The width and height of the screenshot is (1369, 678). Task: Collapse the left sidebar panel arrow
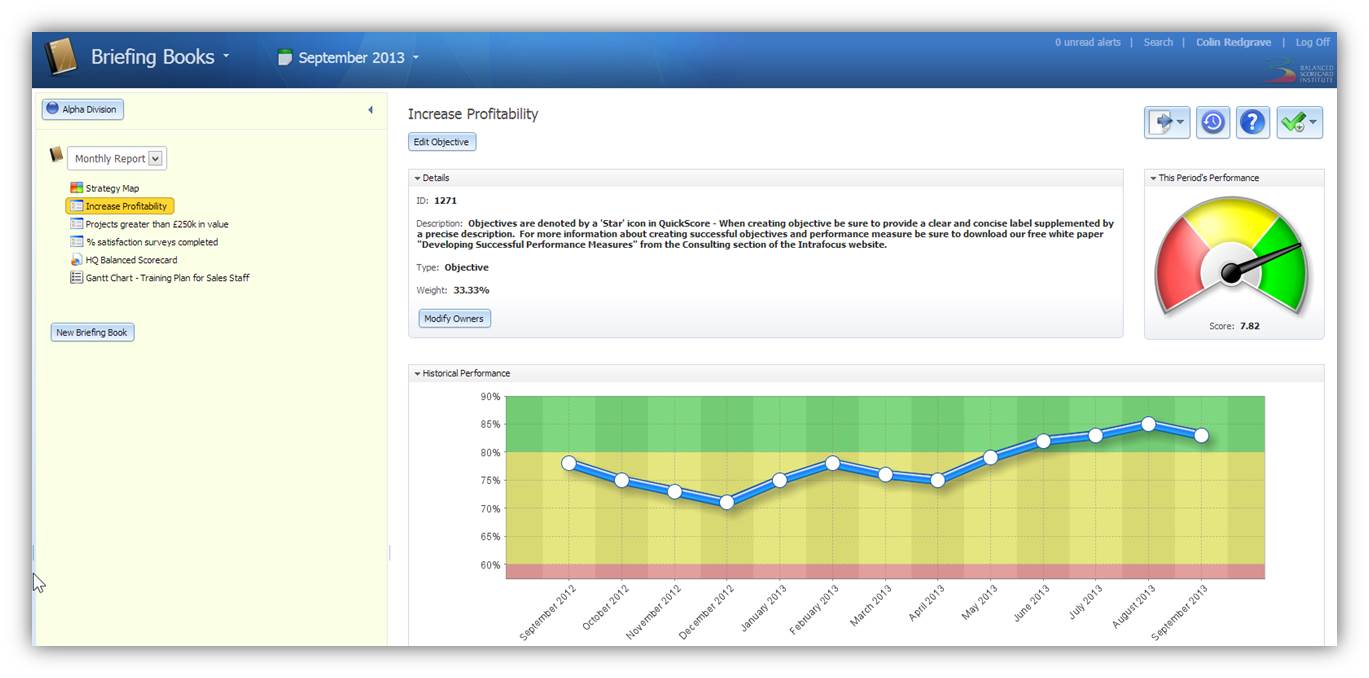370,110
